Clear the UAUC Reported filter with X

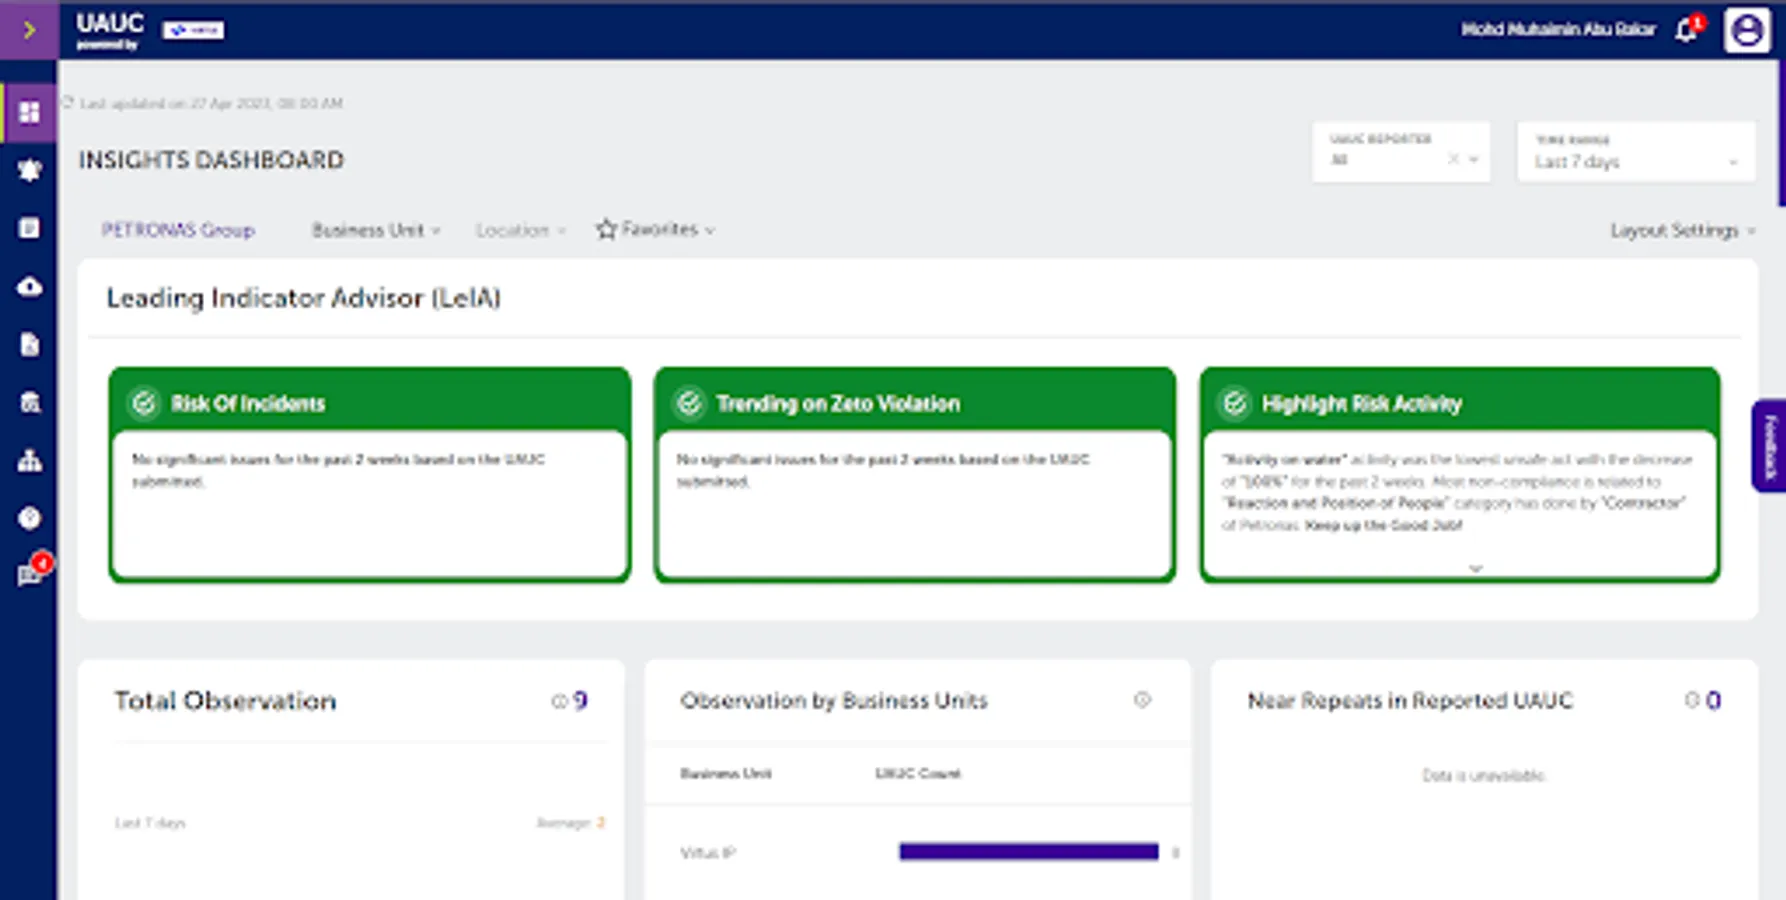pos(1454,159)
